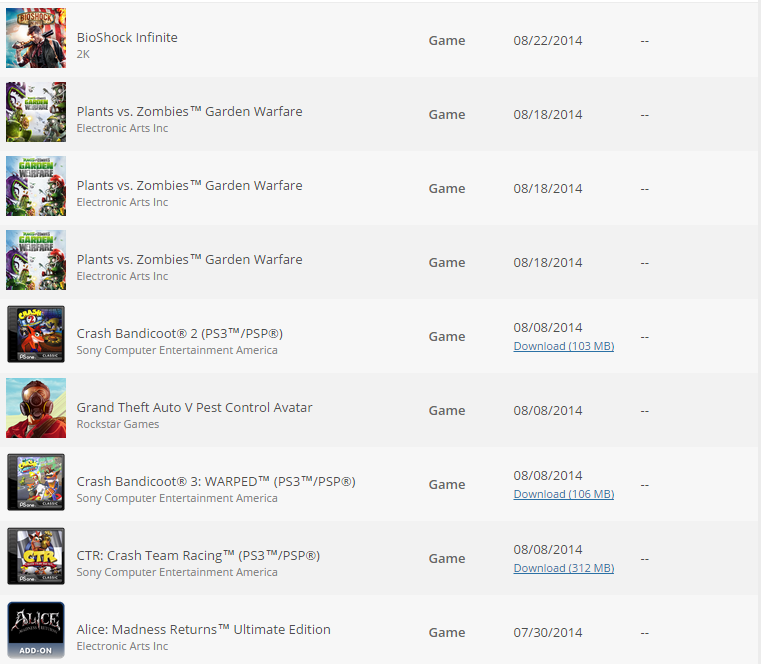Click the Game type label for GTA V Avatar
Image resolution: width=761 pixels, height=664 pixels.
[x=447, y=411]
